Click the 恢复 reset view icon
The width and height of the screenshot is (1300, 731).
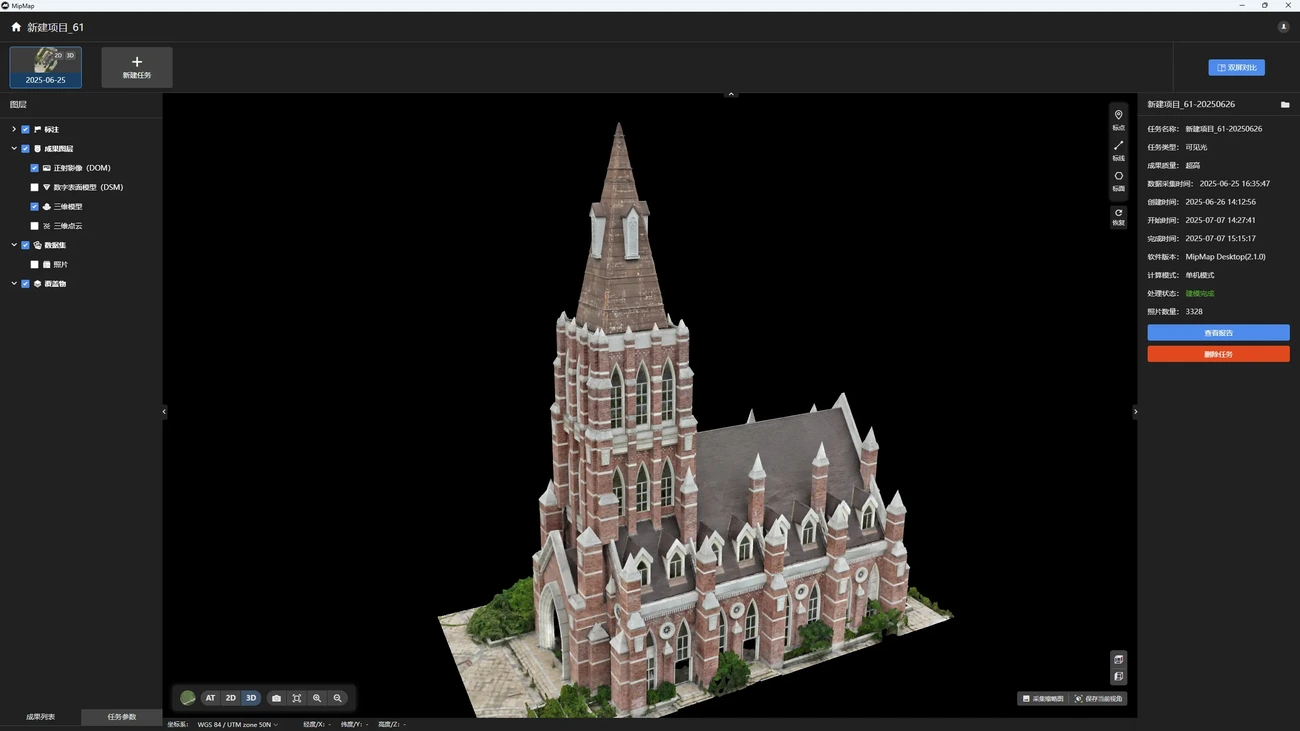point(1118,216)
